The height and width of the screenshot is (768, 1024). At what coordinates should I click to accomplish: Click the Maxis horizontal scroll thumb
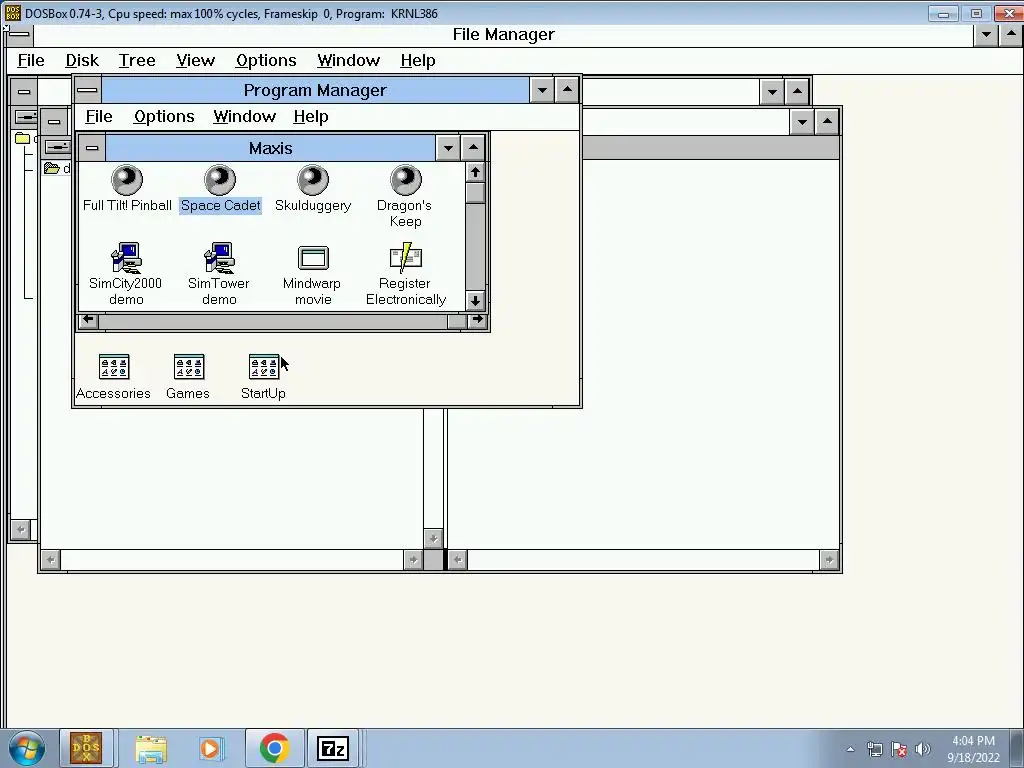pos(456,321)
